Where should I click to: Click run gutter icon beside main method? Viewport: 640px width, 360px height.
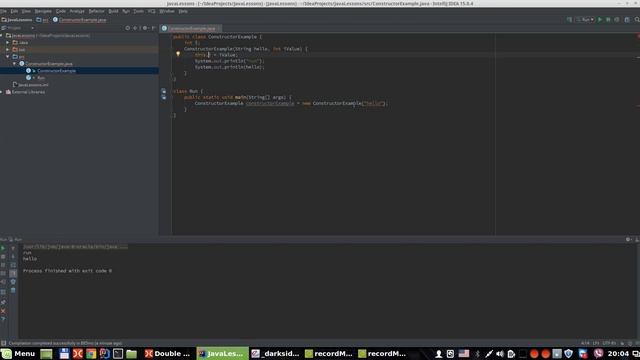point(164,97)
